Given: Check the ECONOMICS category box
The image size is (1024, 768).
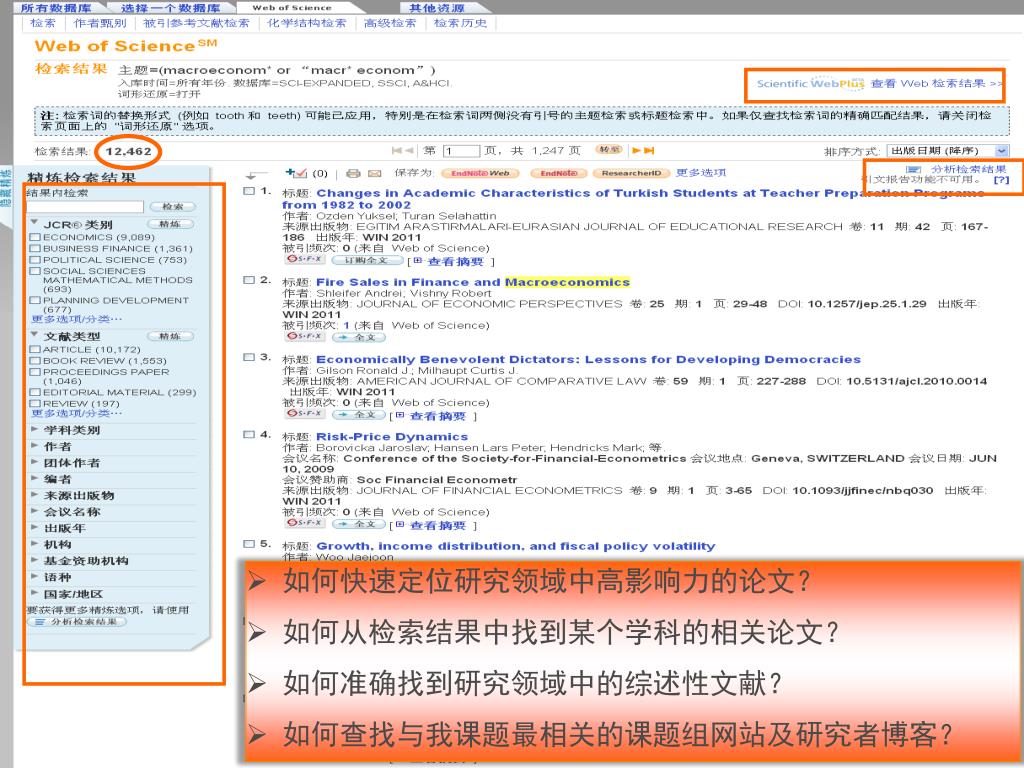Looking at the screenshot, I should click(35, 237).
